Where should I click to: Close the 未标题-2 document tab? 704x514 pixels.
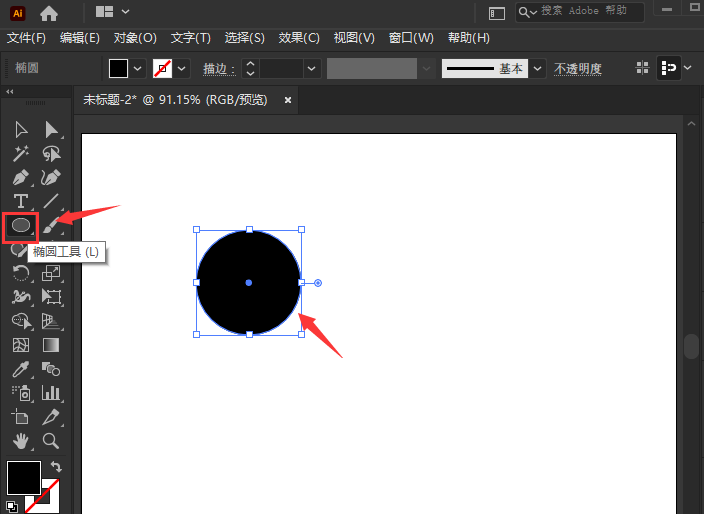click(x=288, y=100)
